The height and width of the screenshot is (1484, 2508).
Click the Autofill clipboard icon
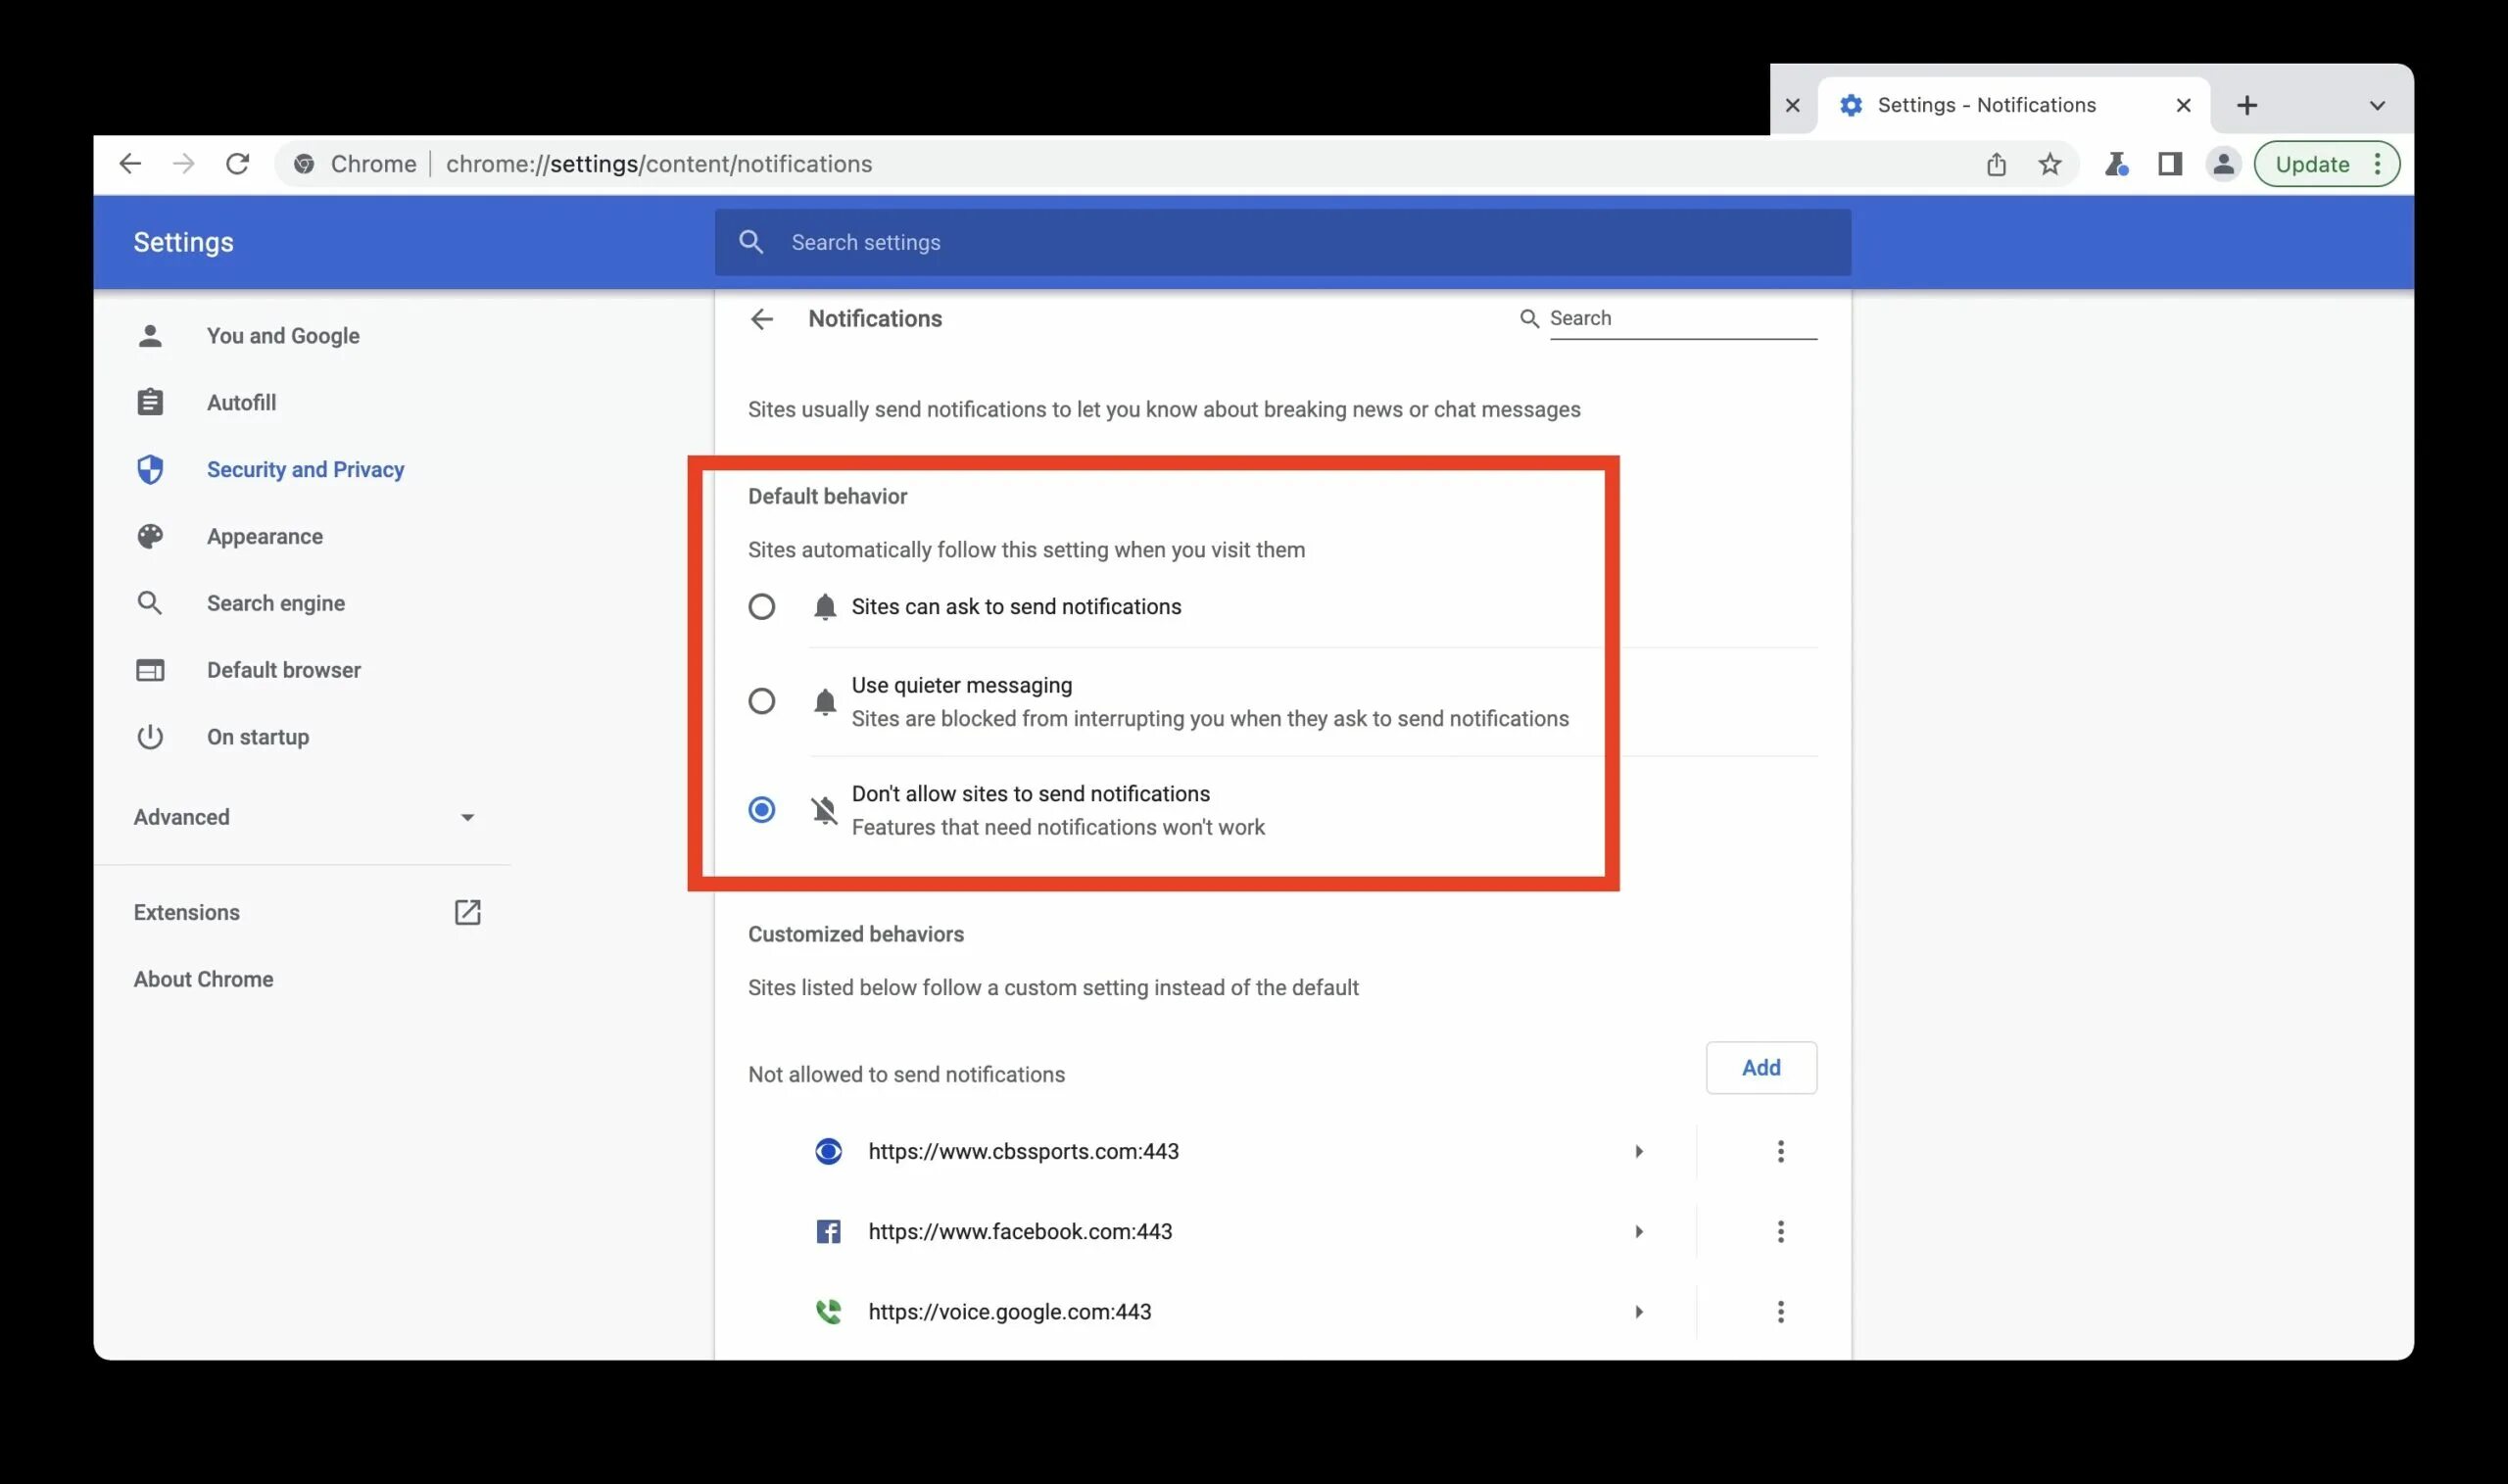(150, 403)
